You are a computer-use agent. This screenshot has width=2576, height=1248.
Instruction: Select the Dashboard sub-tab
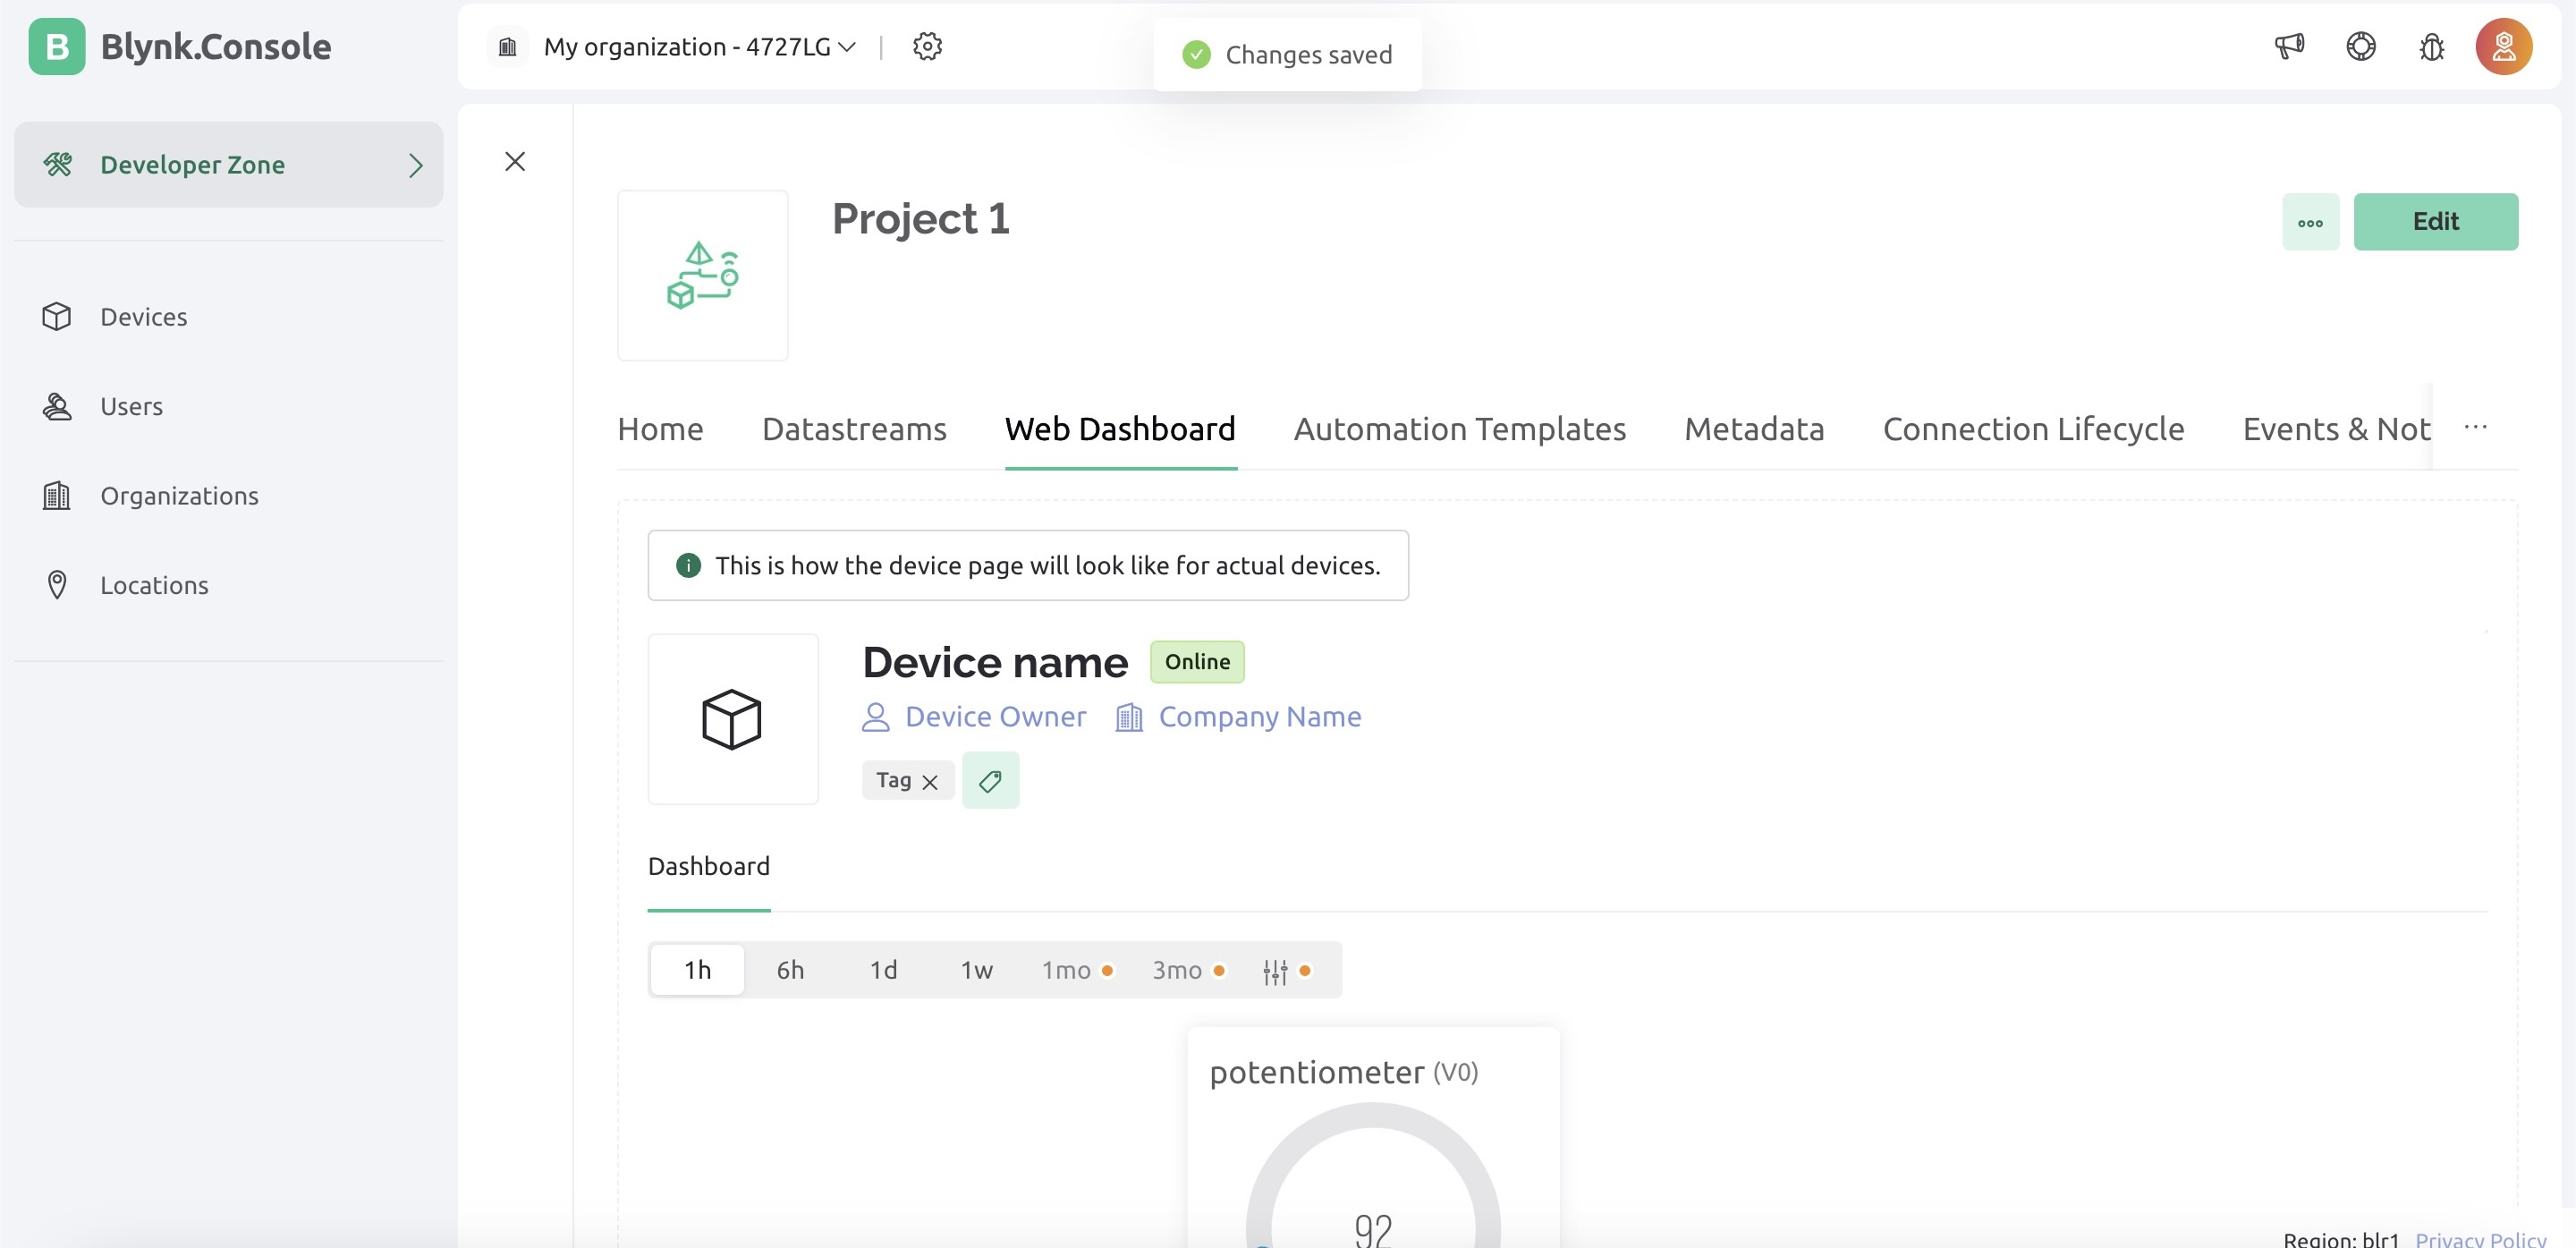point(708,866)
